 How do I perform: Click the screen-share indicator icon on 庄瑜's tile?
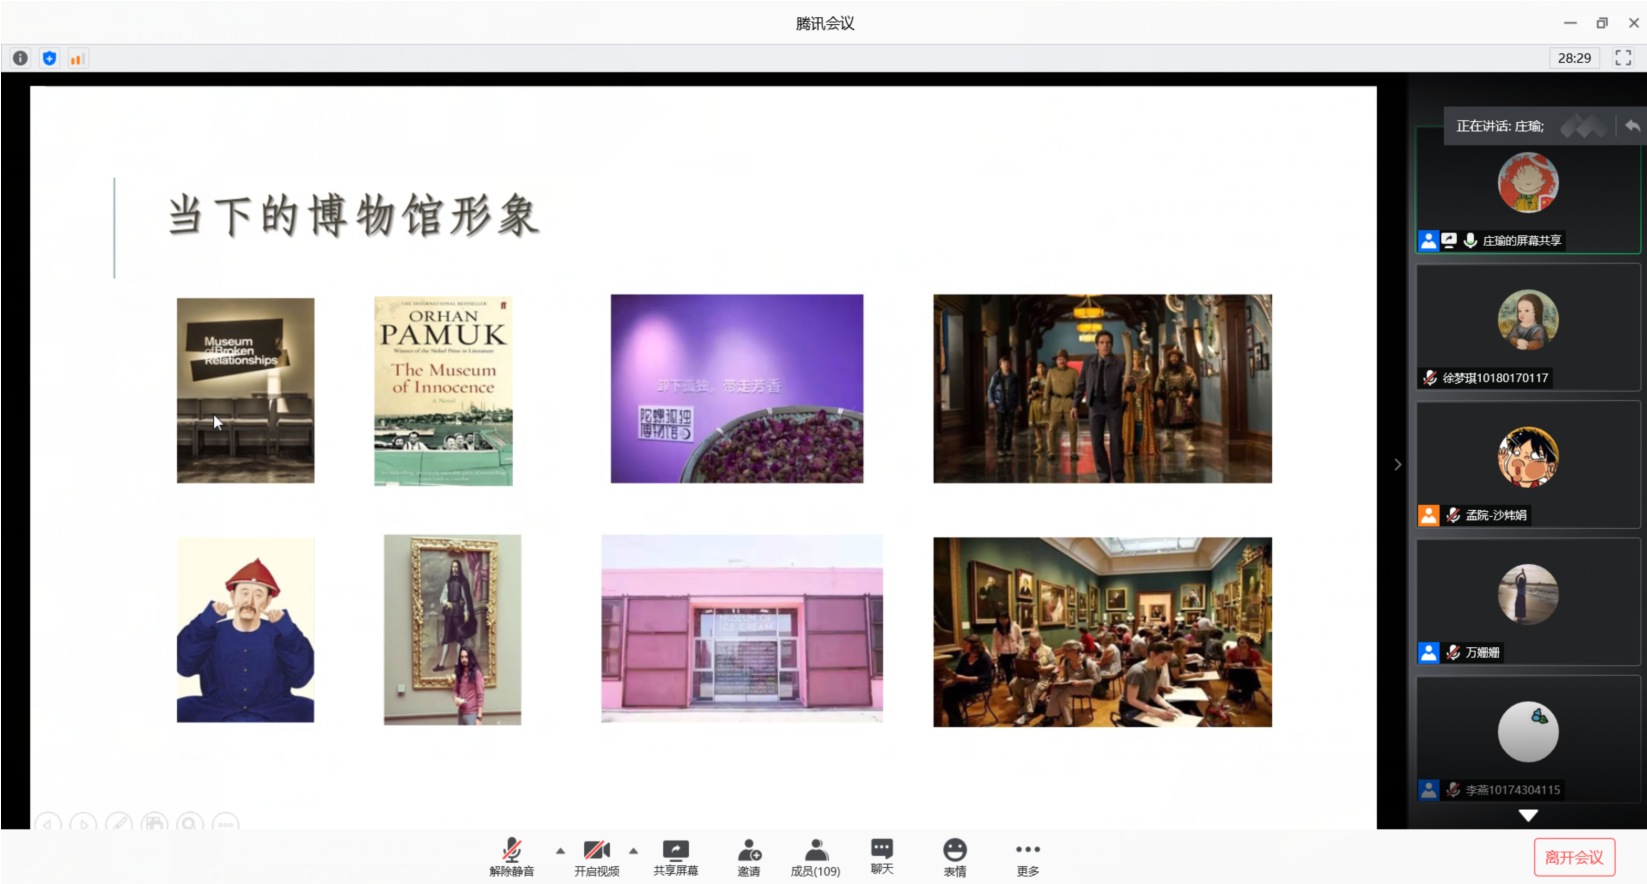click(x=1449, y=240)
